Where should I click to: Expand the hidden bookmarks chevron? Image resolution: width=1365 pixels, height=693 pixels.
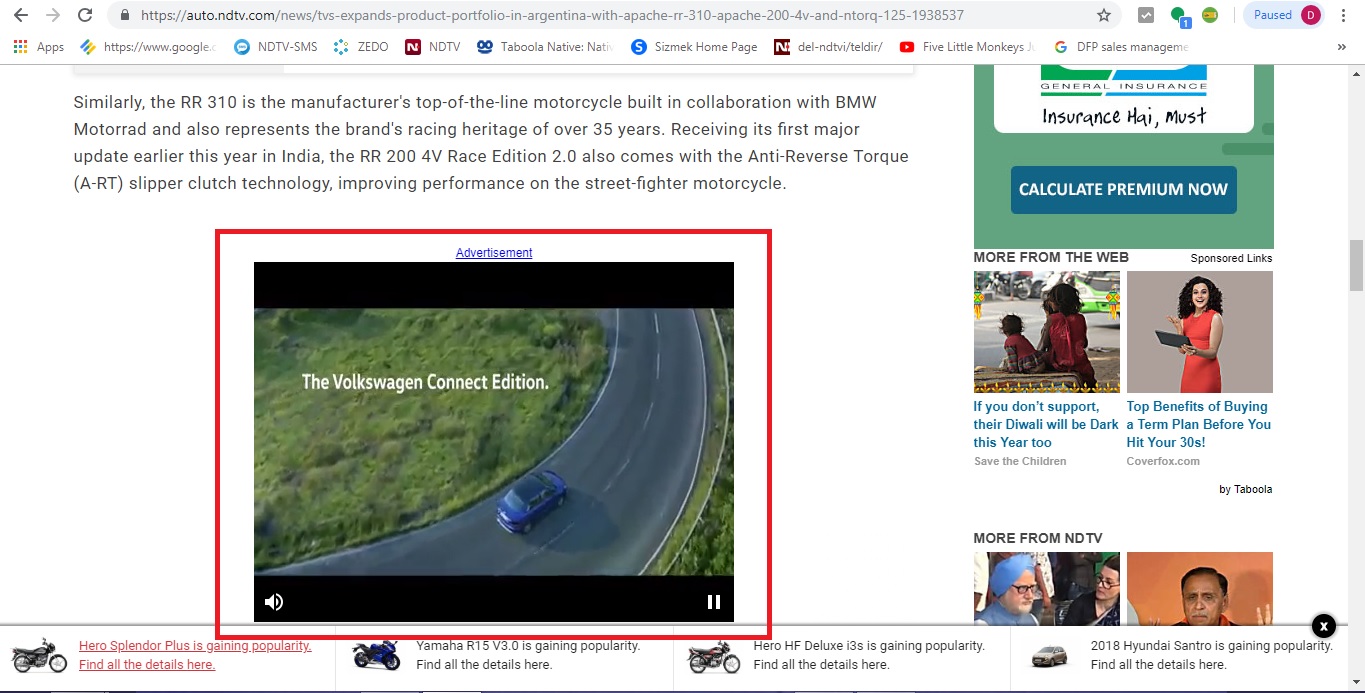pos(1341,47)
